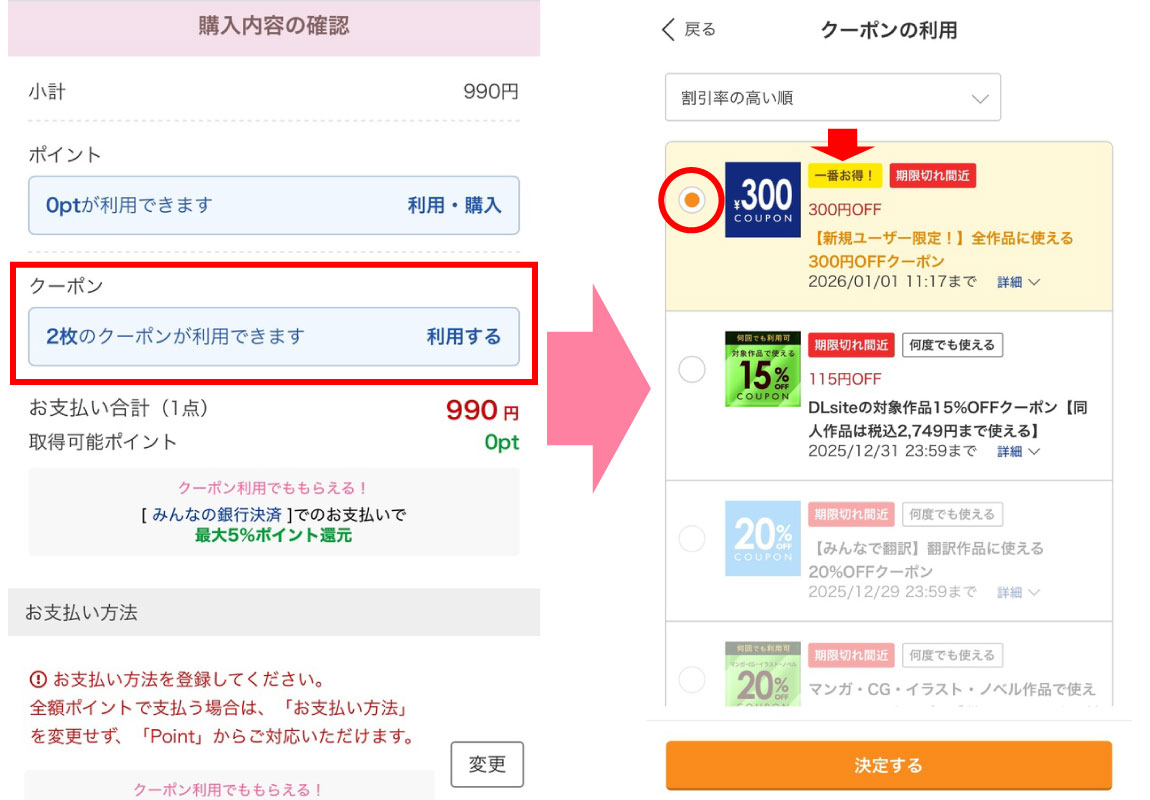Click the green 15% OFF coupon image
The height and width of the screenshot is (800, 1150).
tap(763, 369)
